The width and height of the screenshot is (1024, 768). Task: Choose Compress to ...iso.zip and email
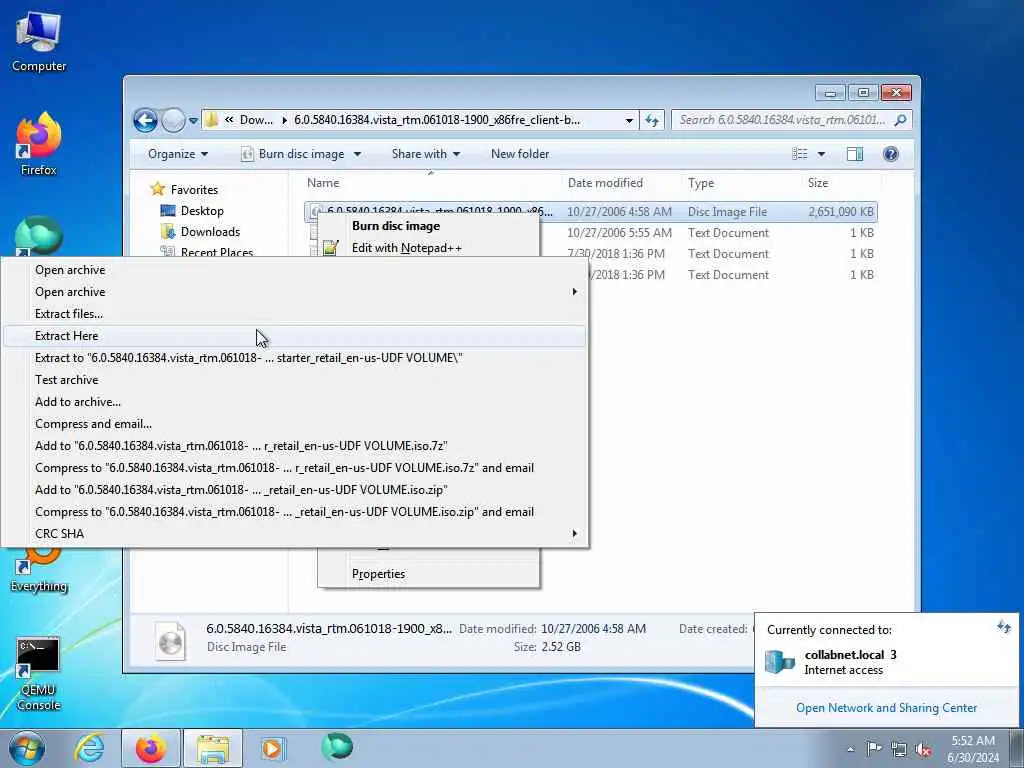[x=295, y=512]
